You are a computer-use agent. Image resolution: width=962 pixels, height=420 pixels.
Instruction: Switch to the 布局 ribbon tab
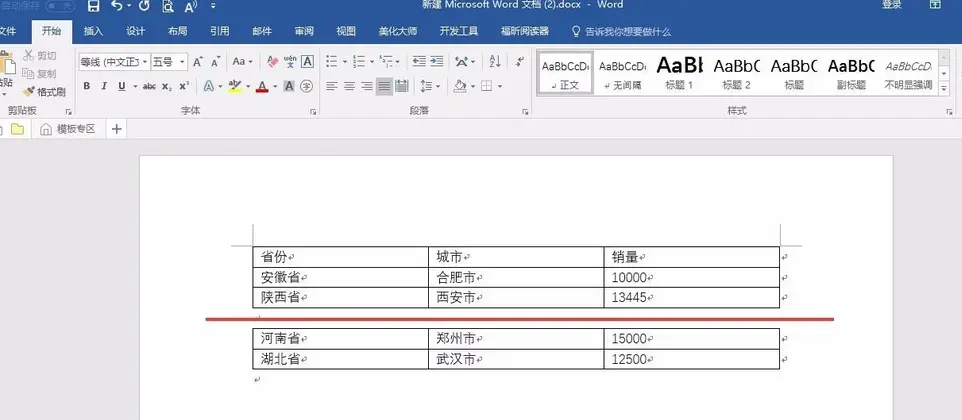177,31
